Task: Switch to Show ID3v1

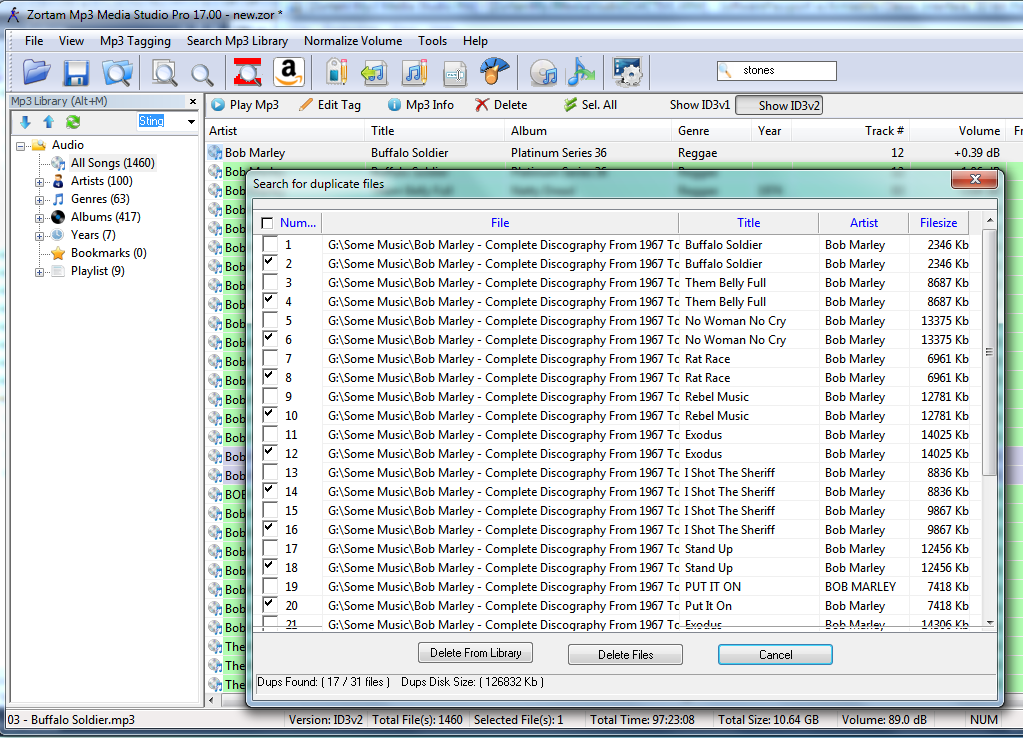Action: pyautogui.click(x=699, y=105)
